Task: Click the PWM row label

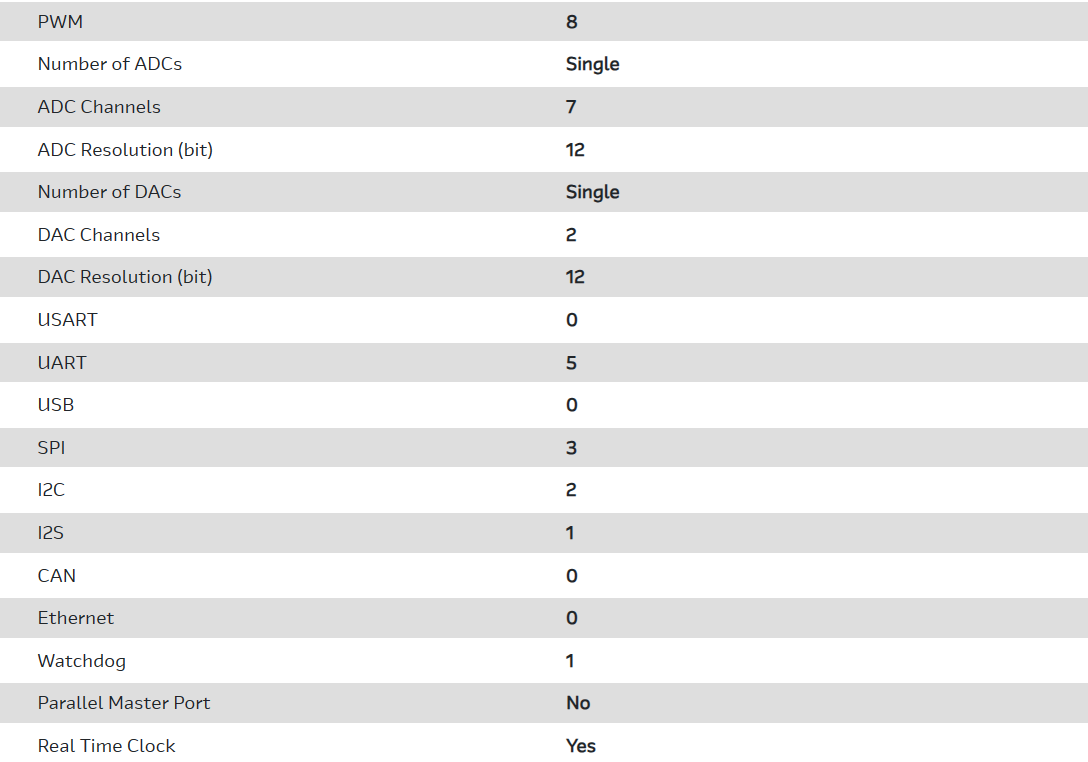Action: coord(60,21)
